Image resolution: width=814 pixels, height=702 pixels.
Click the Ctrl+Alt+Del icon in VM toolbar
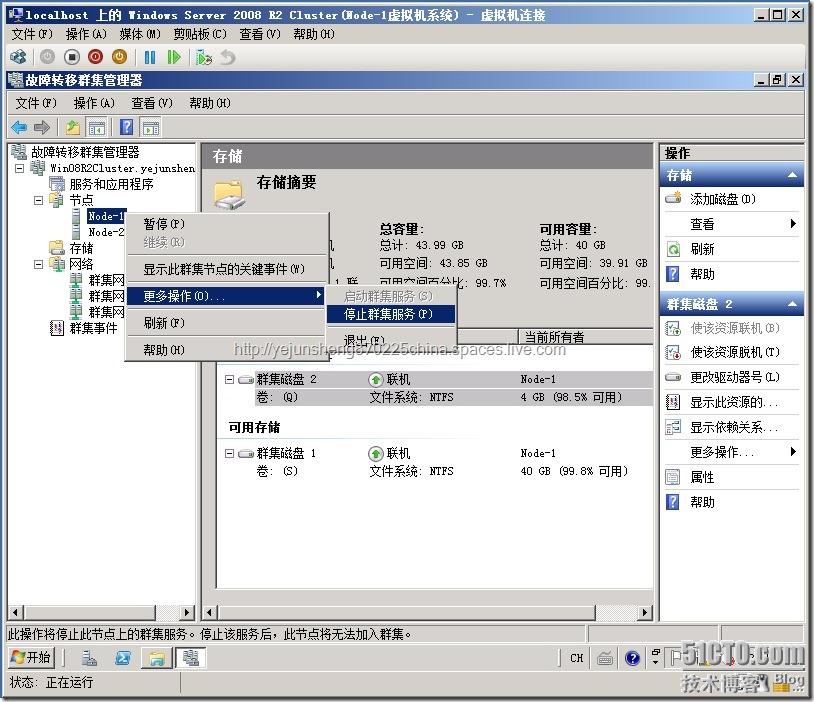click(x=18, y=57)
